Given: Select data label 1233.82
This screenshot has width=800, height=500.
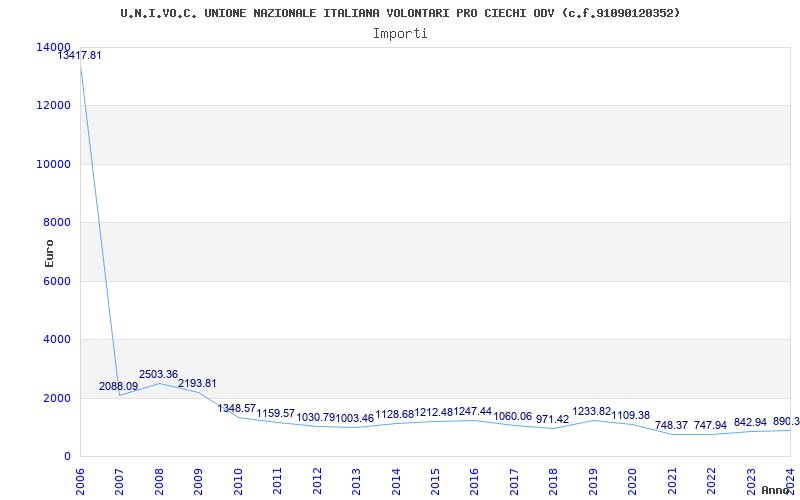Looking at the screenshot, I should tap(591, 411).
